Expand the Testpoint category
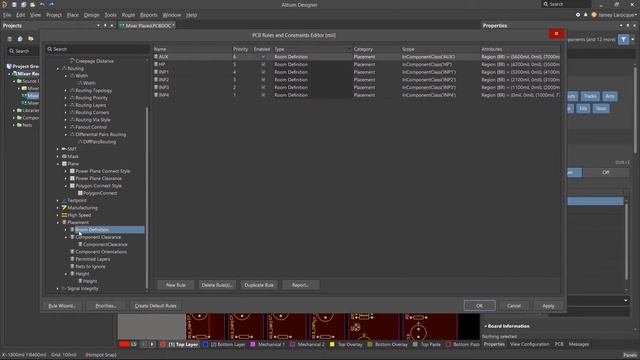Viewport: 640px width, 360px height. (x=58, y=200)
